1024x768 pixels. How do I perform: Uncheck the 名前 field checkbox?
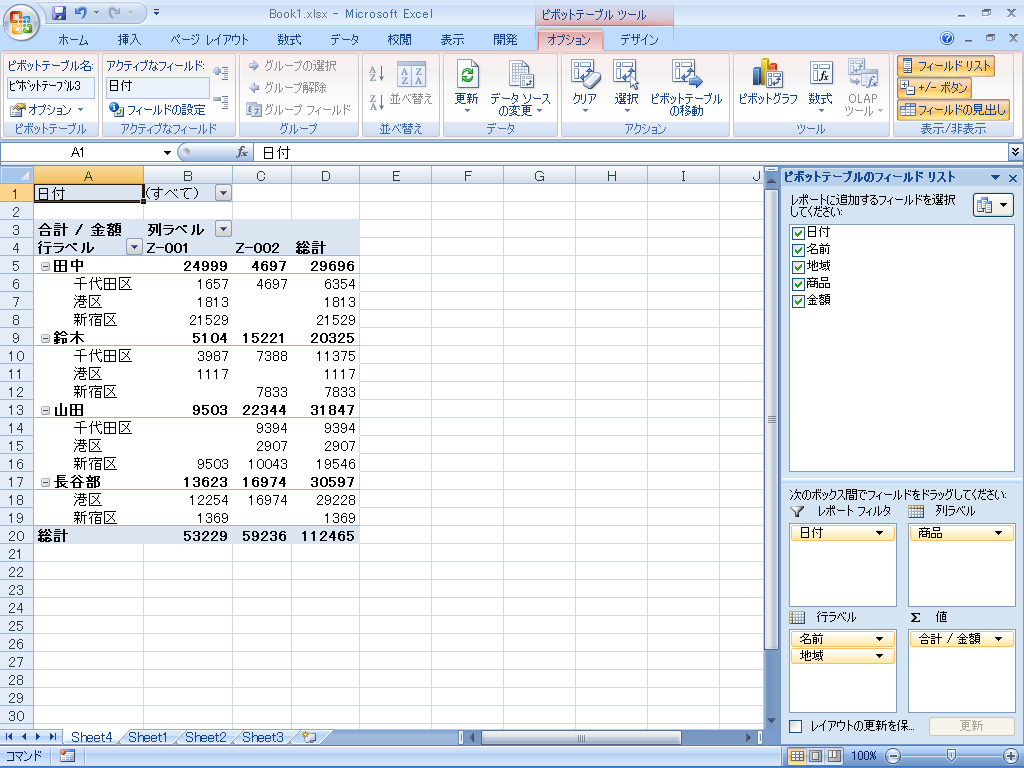[798, 249]
